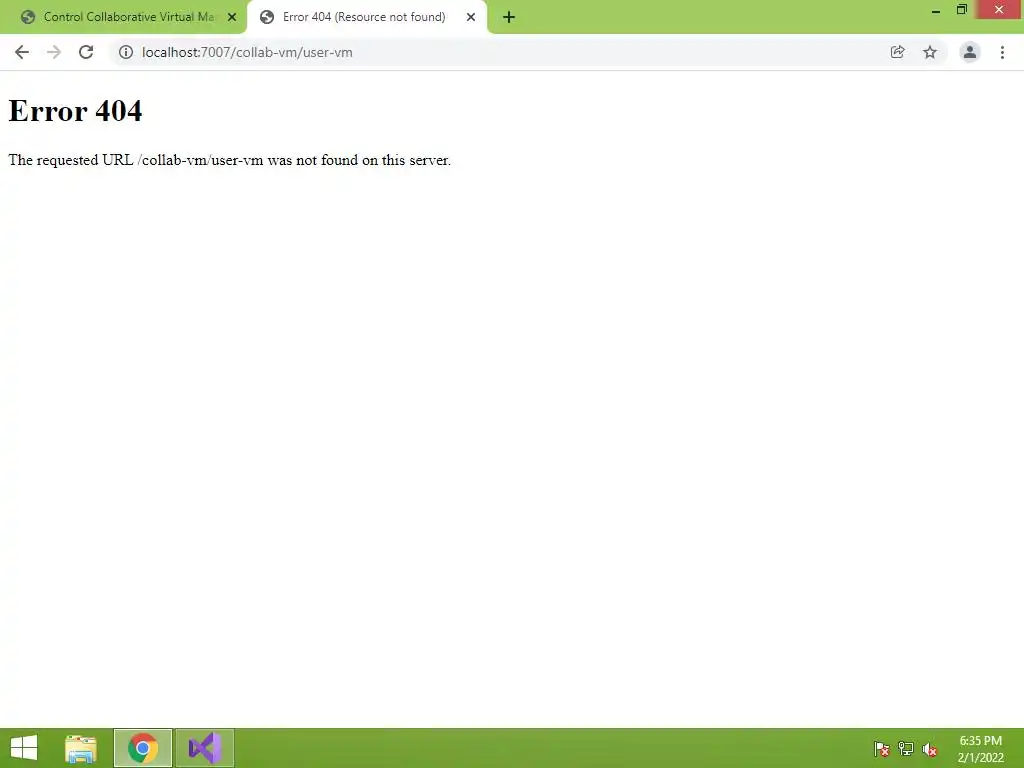
Task: Open a new tab with plus button
Action: click(x=509, y=17)
